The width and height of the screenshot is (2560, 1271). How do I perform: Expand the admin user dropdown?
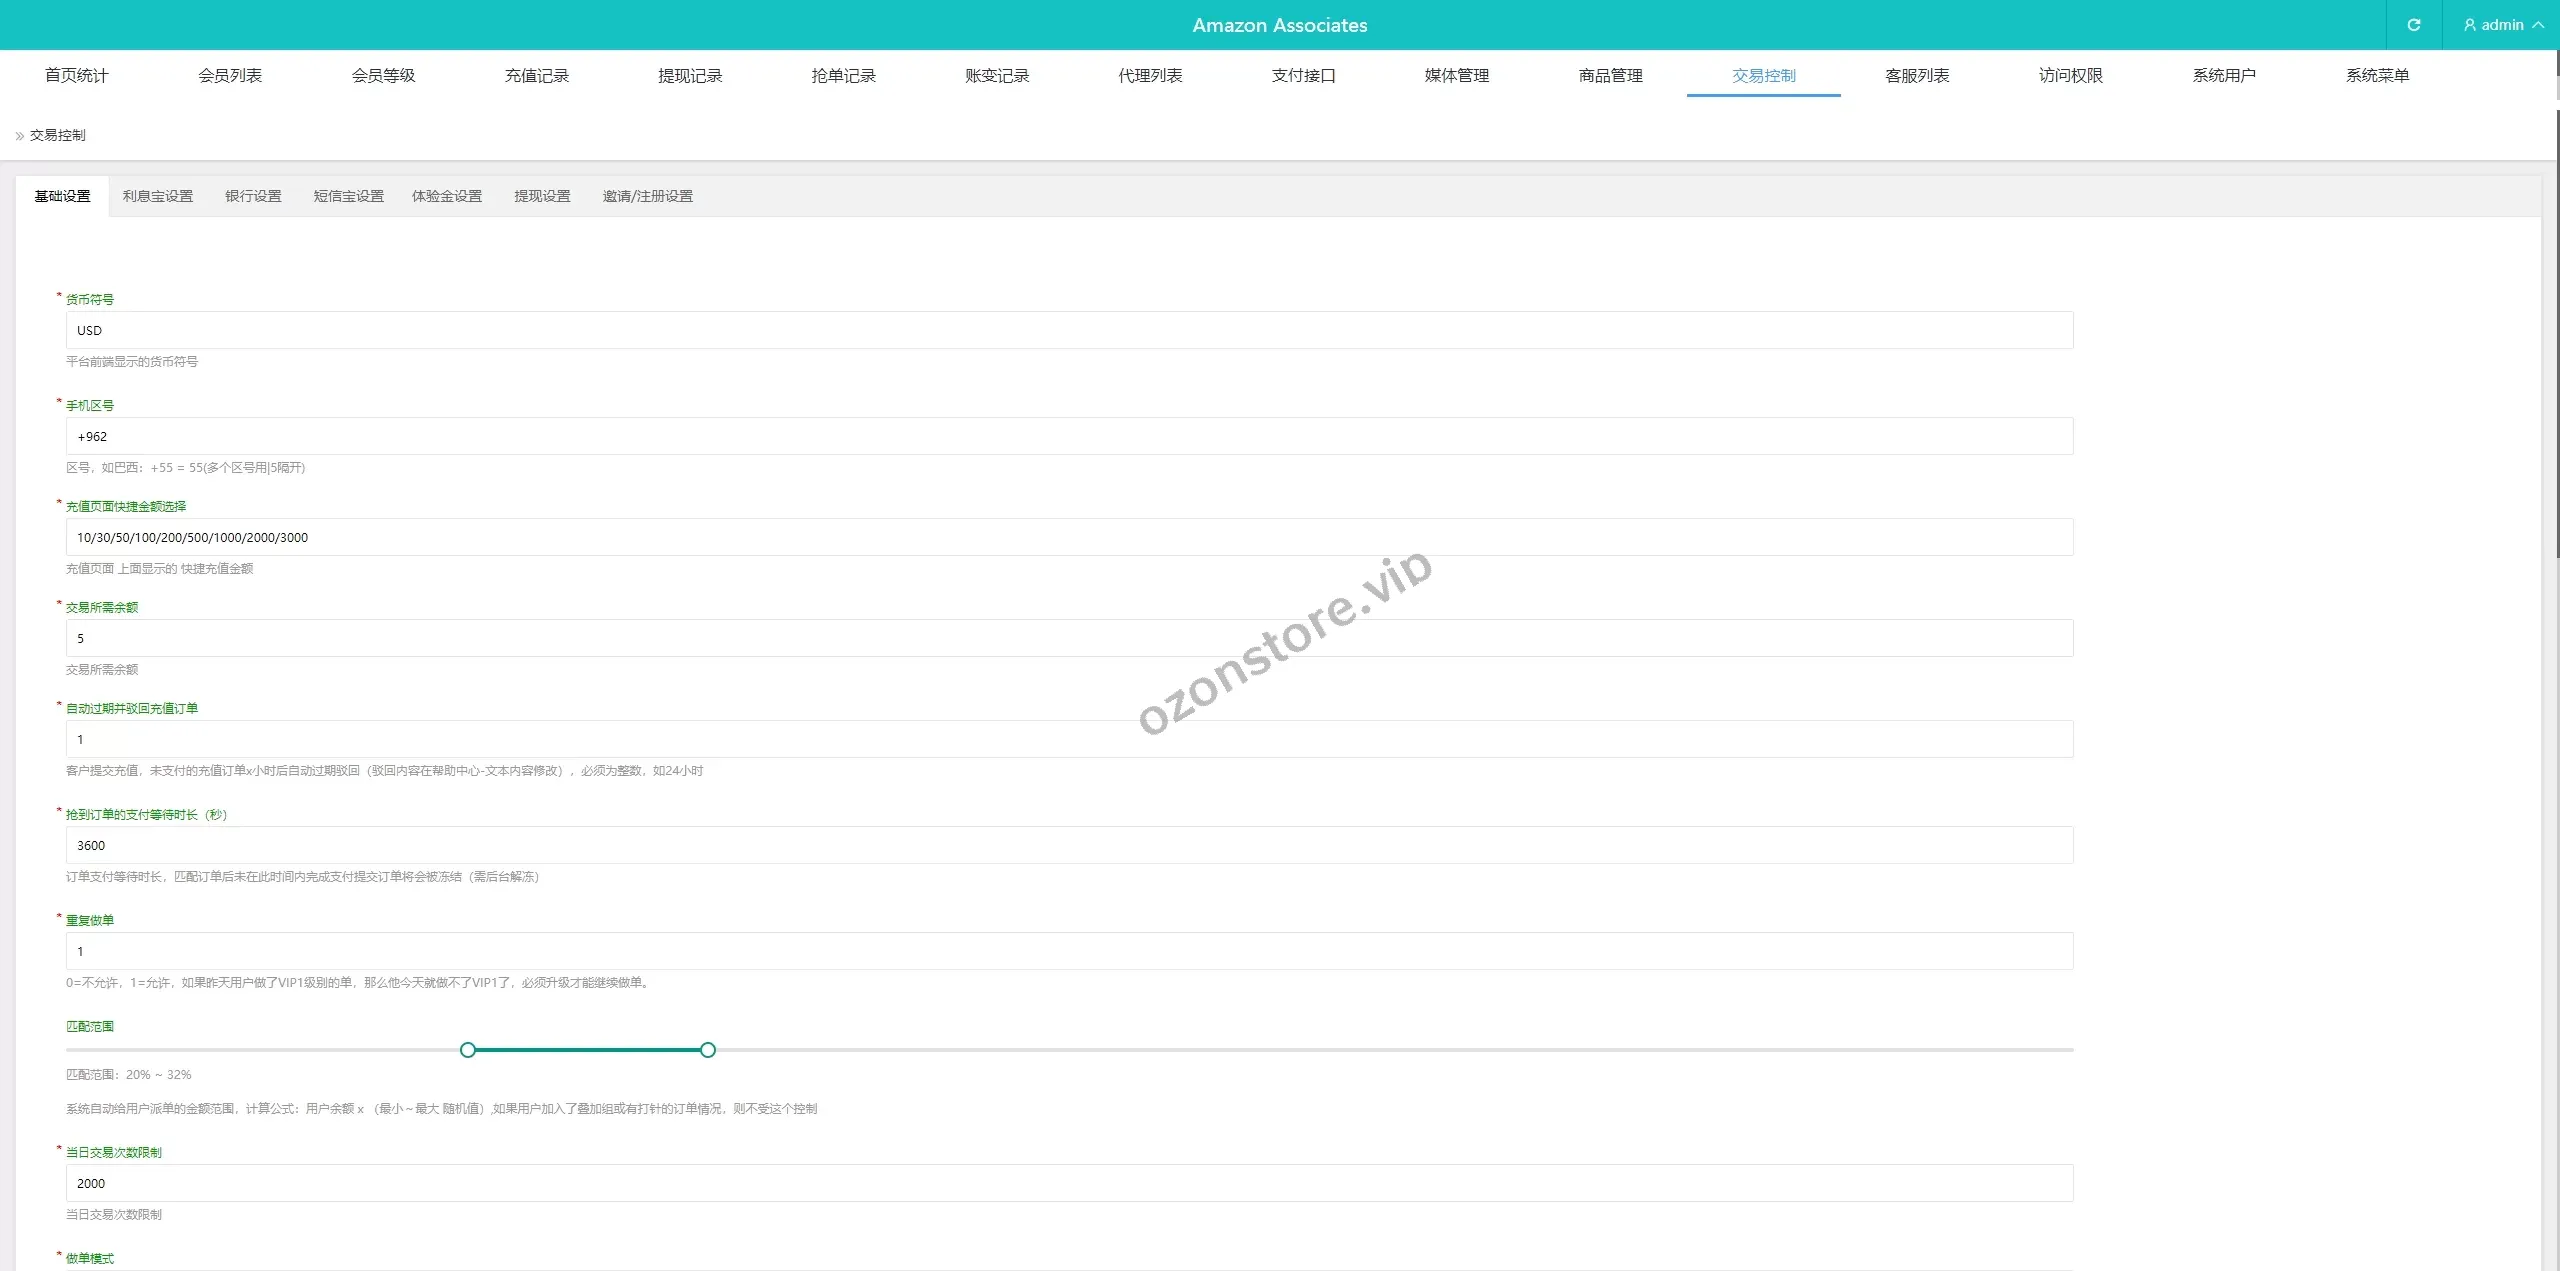click(x=2502, y=25)
